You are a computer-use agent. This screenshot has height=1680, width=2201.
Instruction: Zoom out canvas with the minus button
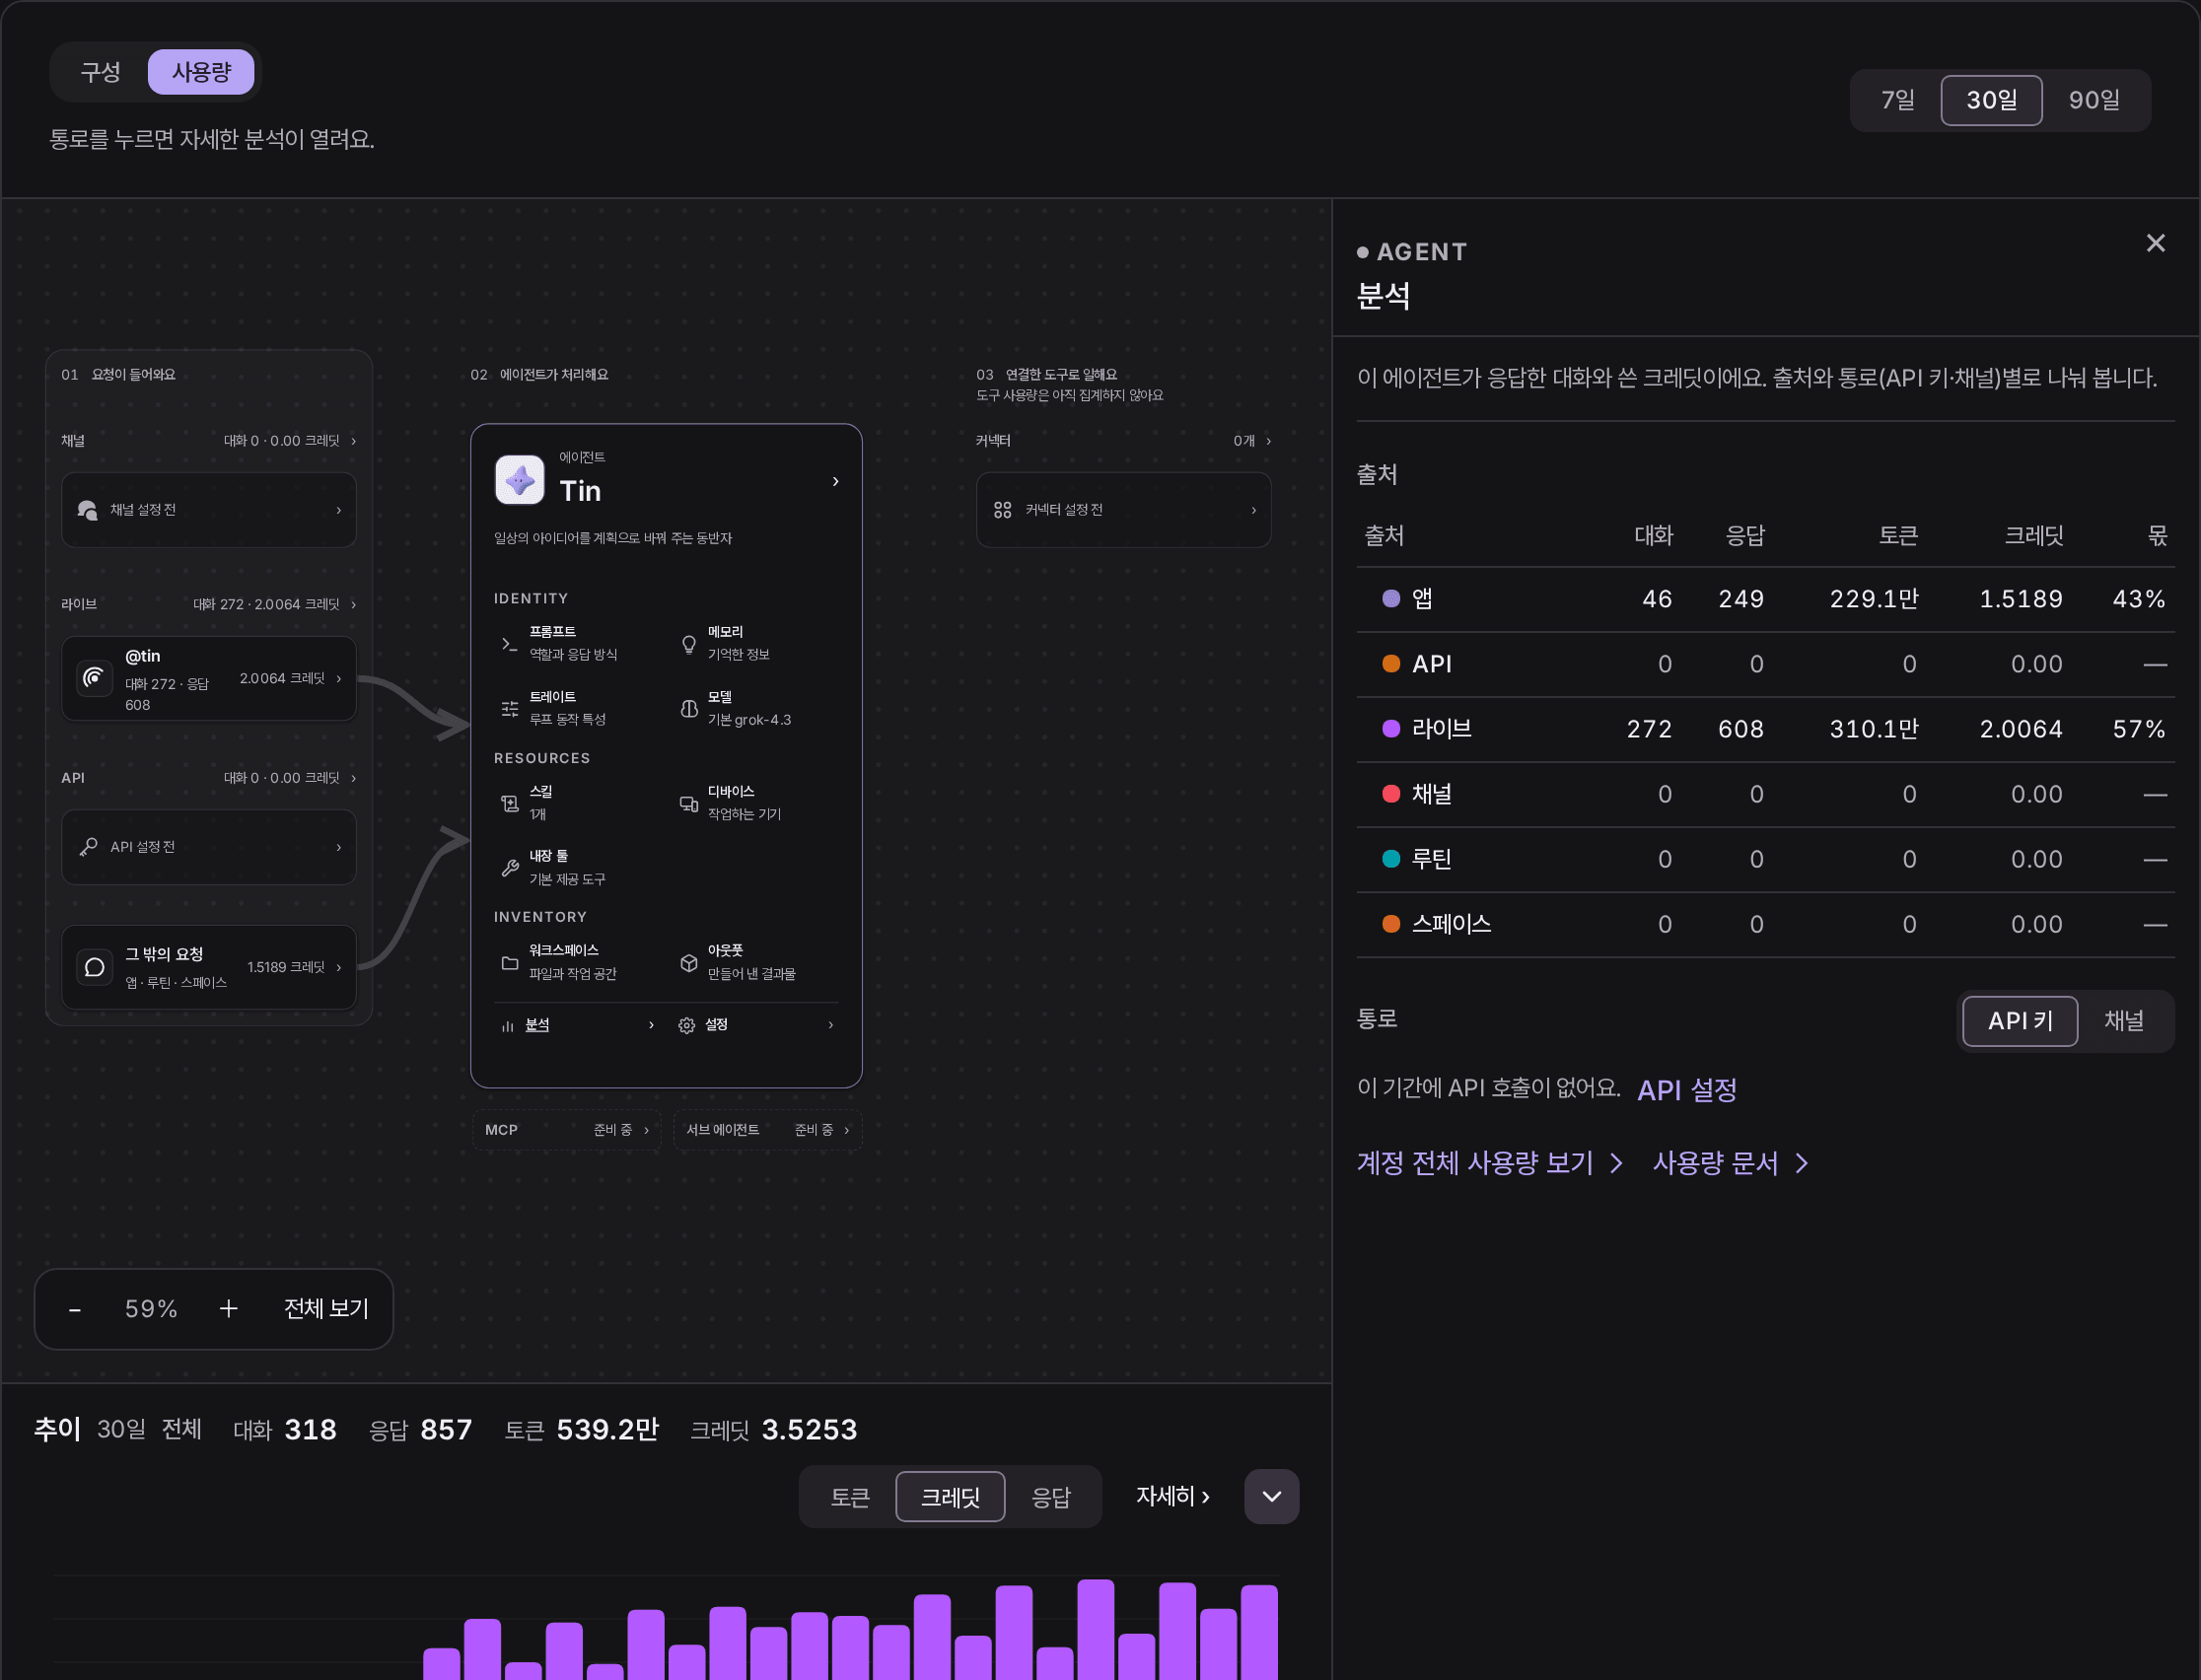(x=75, y=1310)
